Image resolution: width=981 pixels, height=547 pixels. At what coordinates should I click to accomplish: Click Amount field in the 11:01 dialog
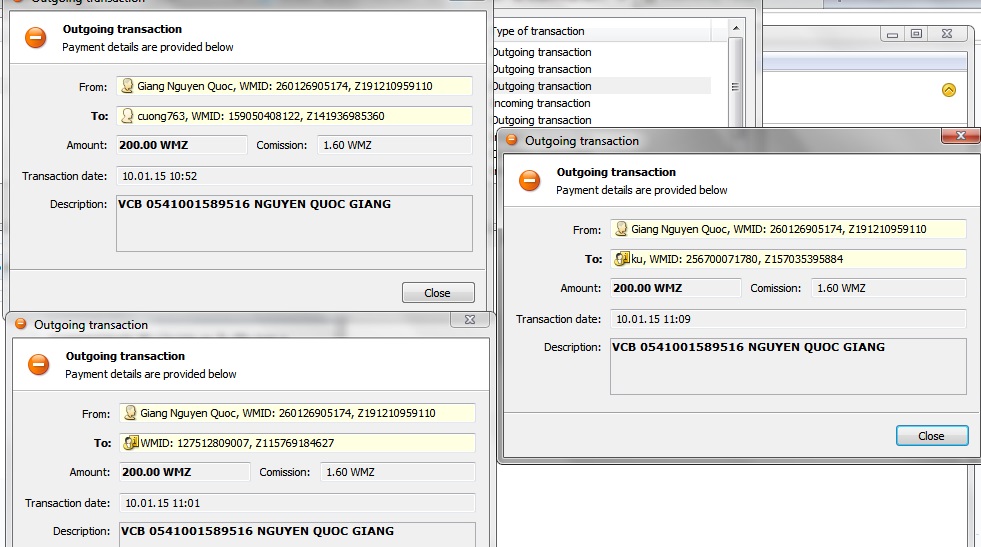tap(185, 472)
